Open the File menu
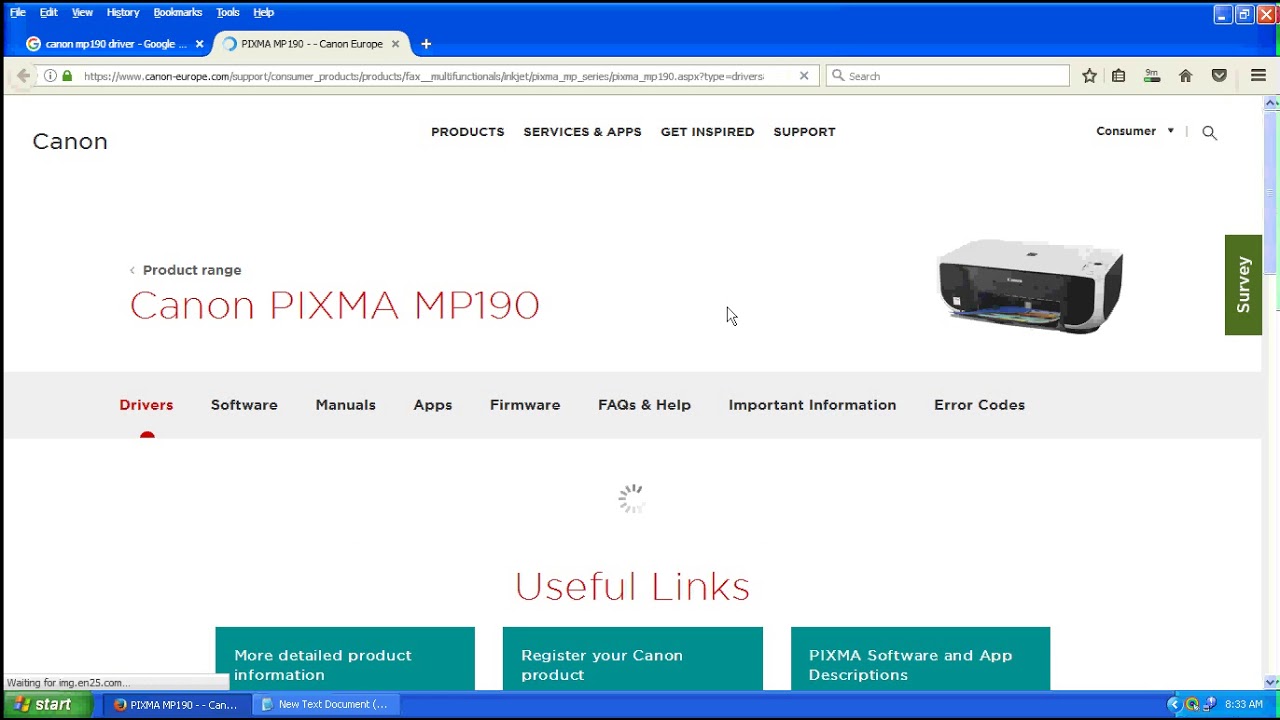Screen dimensions: 1280x720 pos(18,12)
